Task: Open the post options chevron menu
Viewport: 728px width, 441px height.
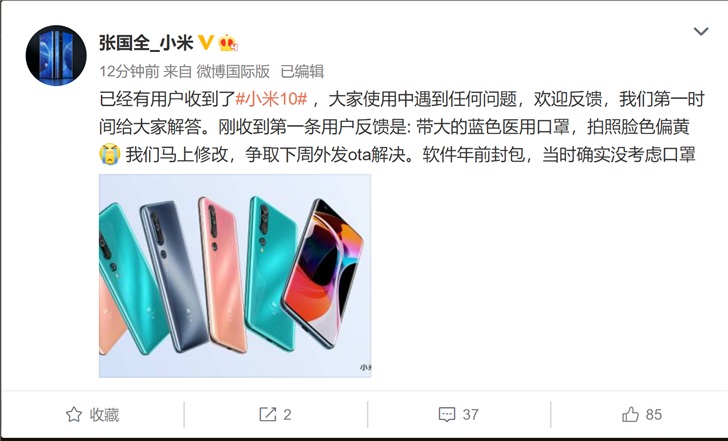Action: coord(701,32)
